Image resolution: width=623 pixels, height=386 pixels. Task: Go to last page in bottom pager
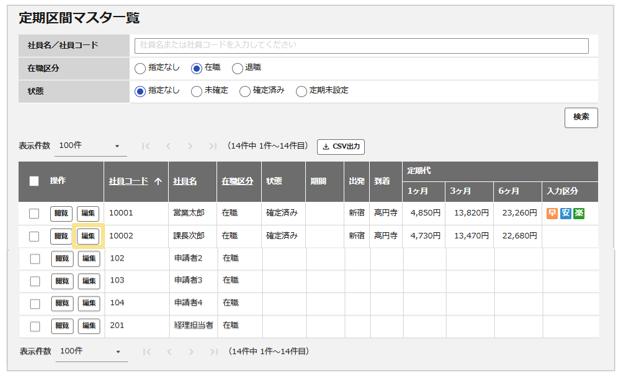[x=214, y=351]
